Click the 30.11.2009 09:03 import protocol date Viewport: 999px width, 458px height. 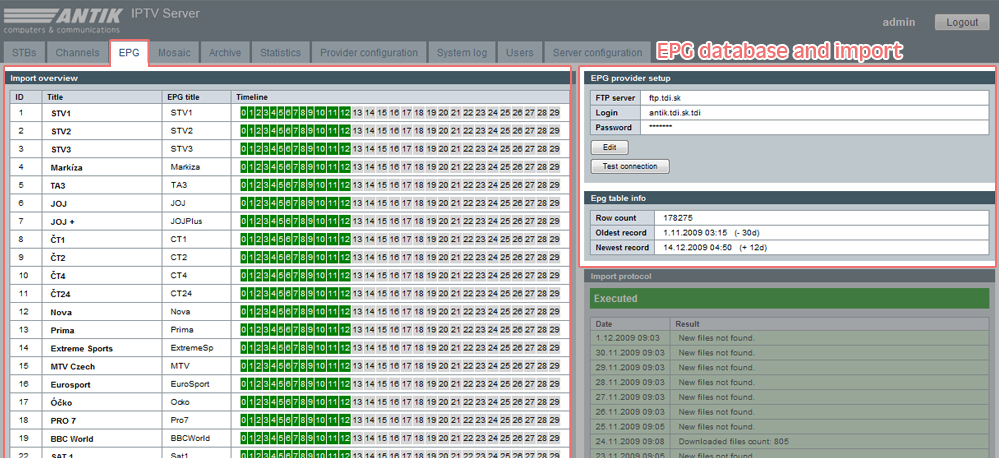630,352
